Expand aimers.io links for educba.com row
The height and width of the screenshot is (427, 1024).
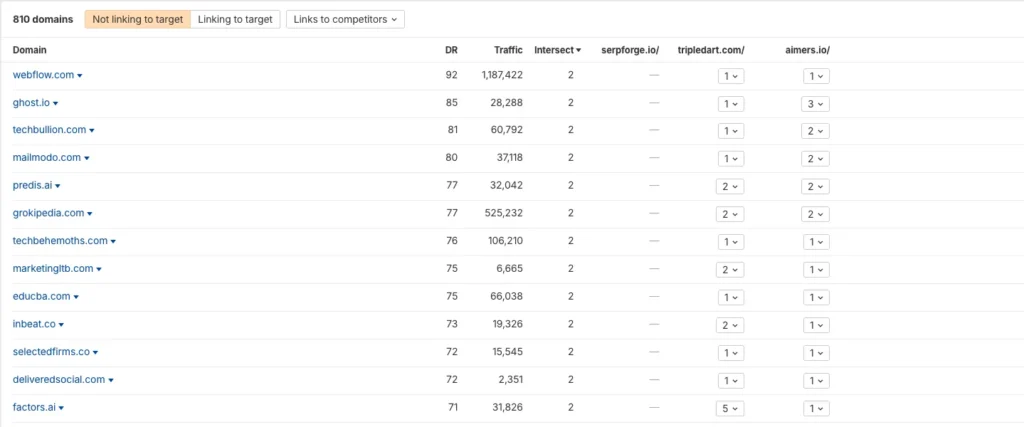pyautogui.click(x=816, y=297)
